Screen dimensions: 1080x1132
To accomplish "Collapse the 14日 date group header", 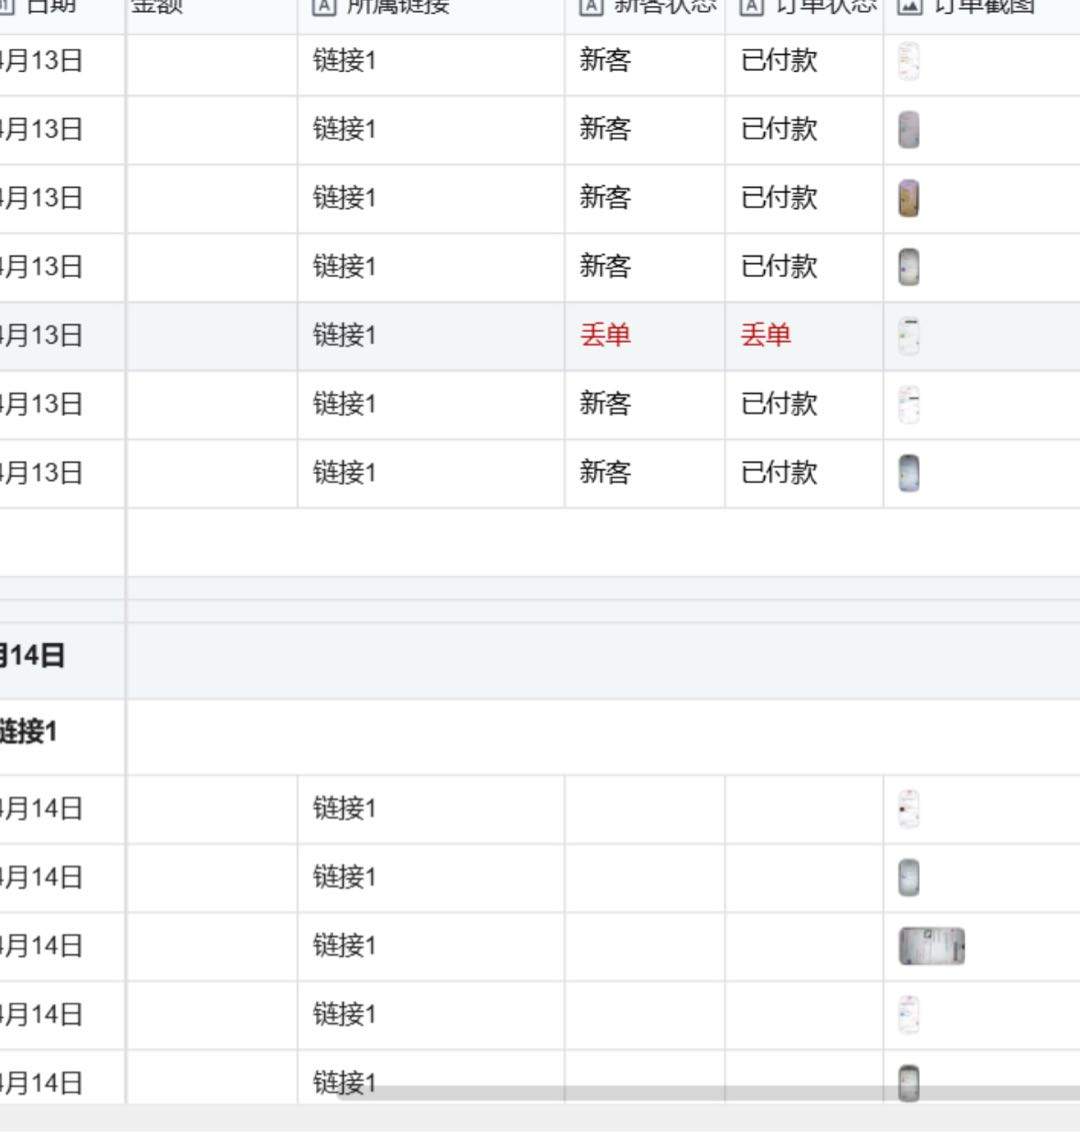I will point(34,656).
